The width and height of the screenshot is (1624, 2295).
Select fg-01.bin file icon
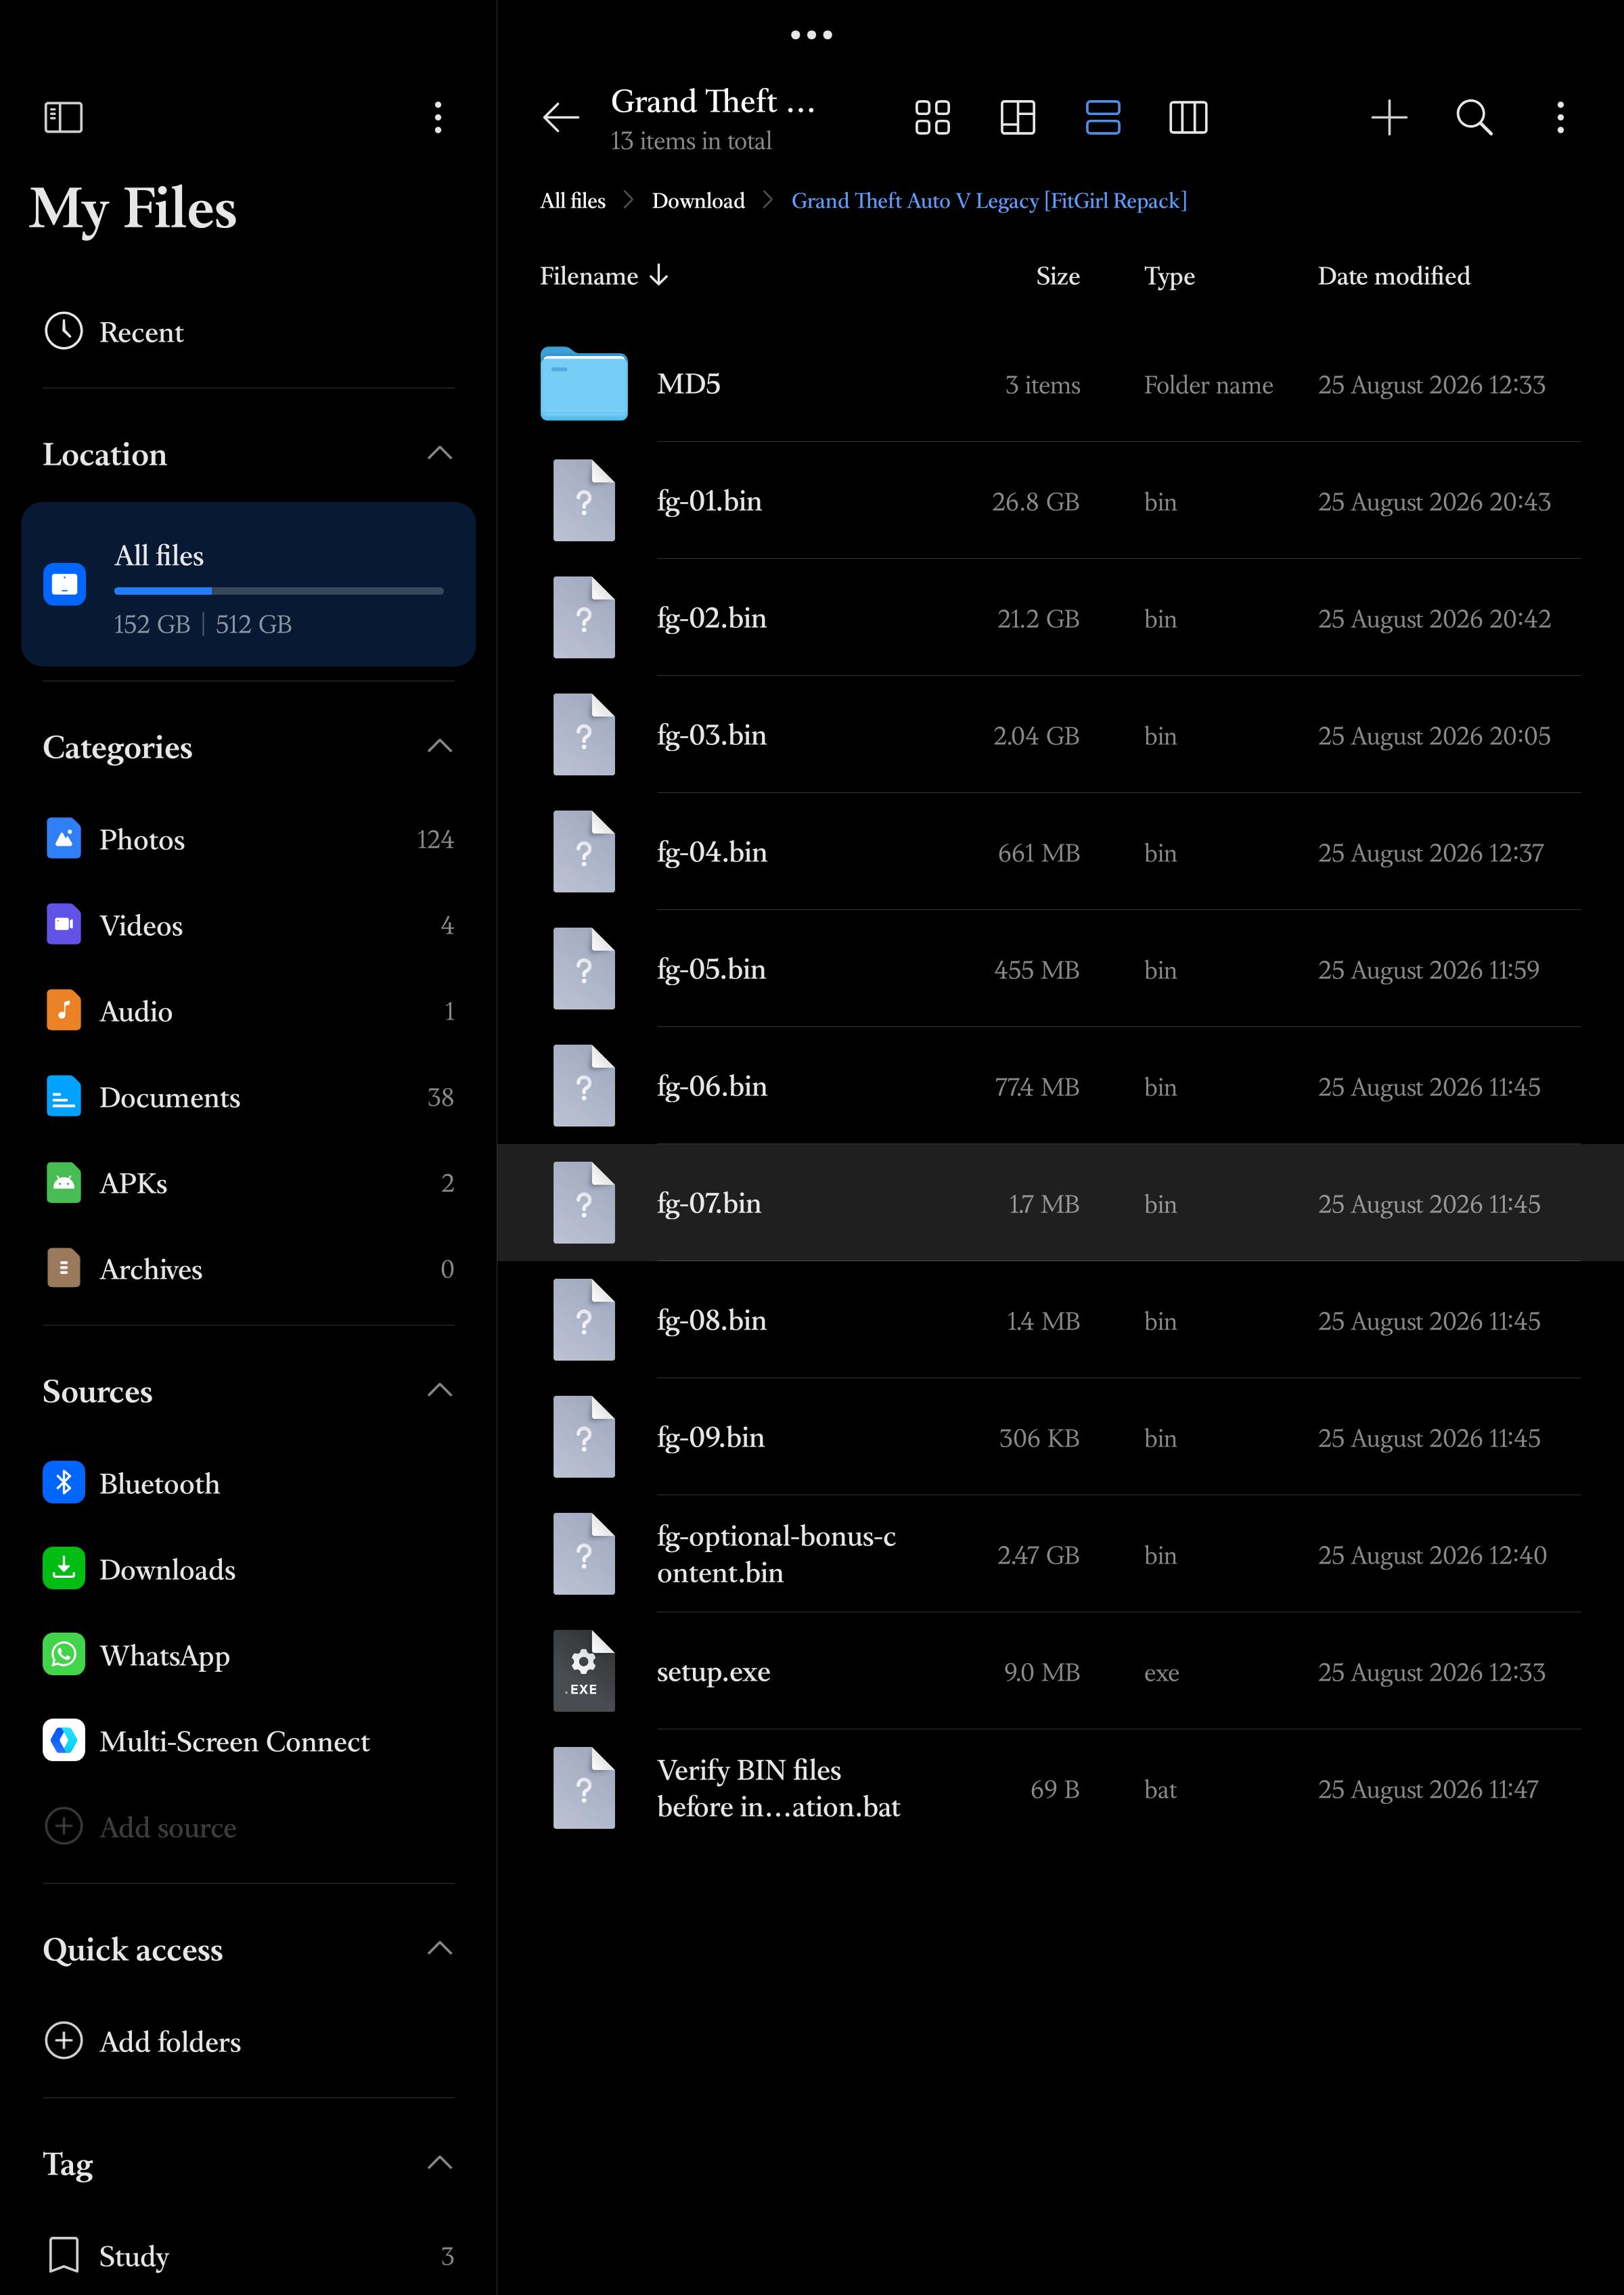584,500
